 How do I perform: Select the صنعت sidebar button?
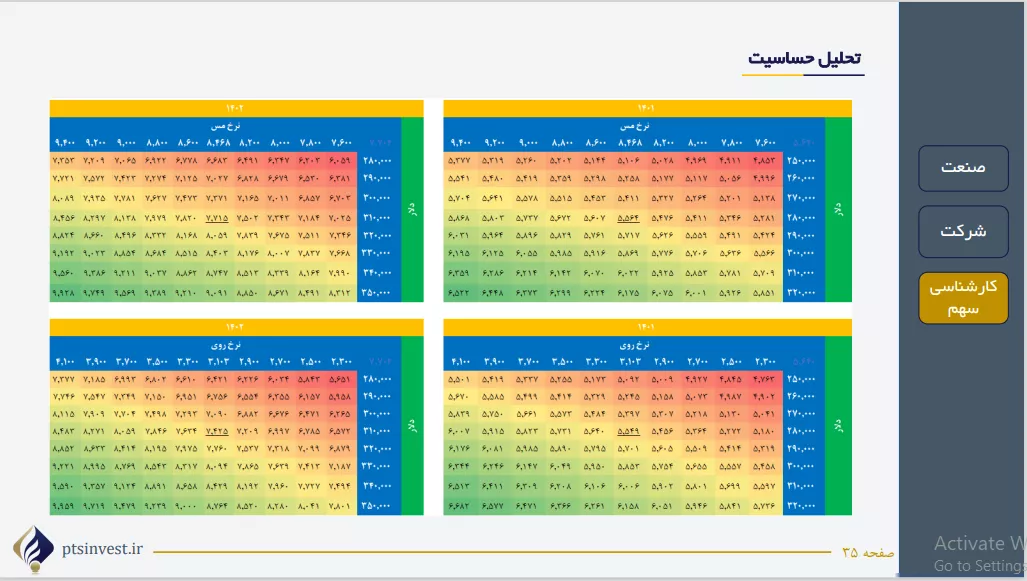[963, 167]
